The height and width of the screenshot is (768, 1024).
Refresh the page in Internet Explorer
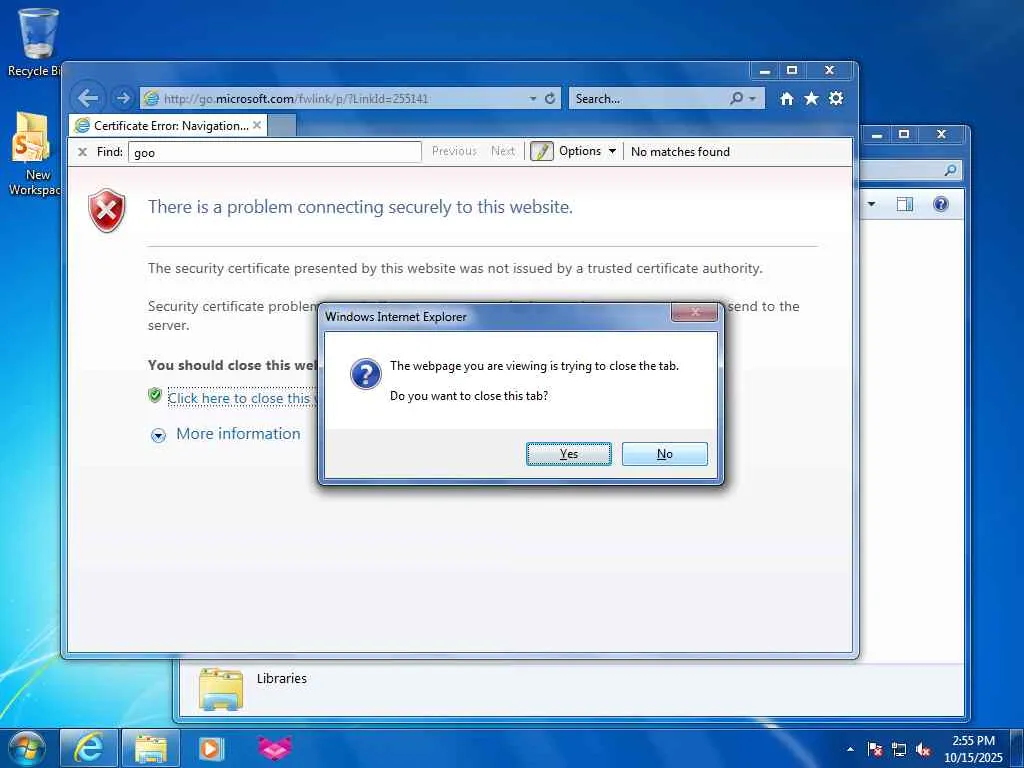pos(550,99)
